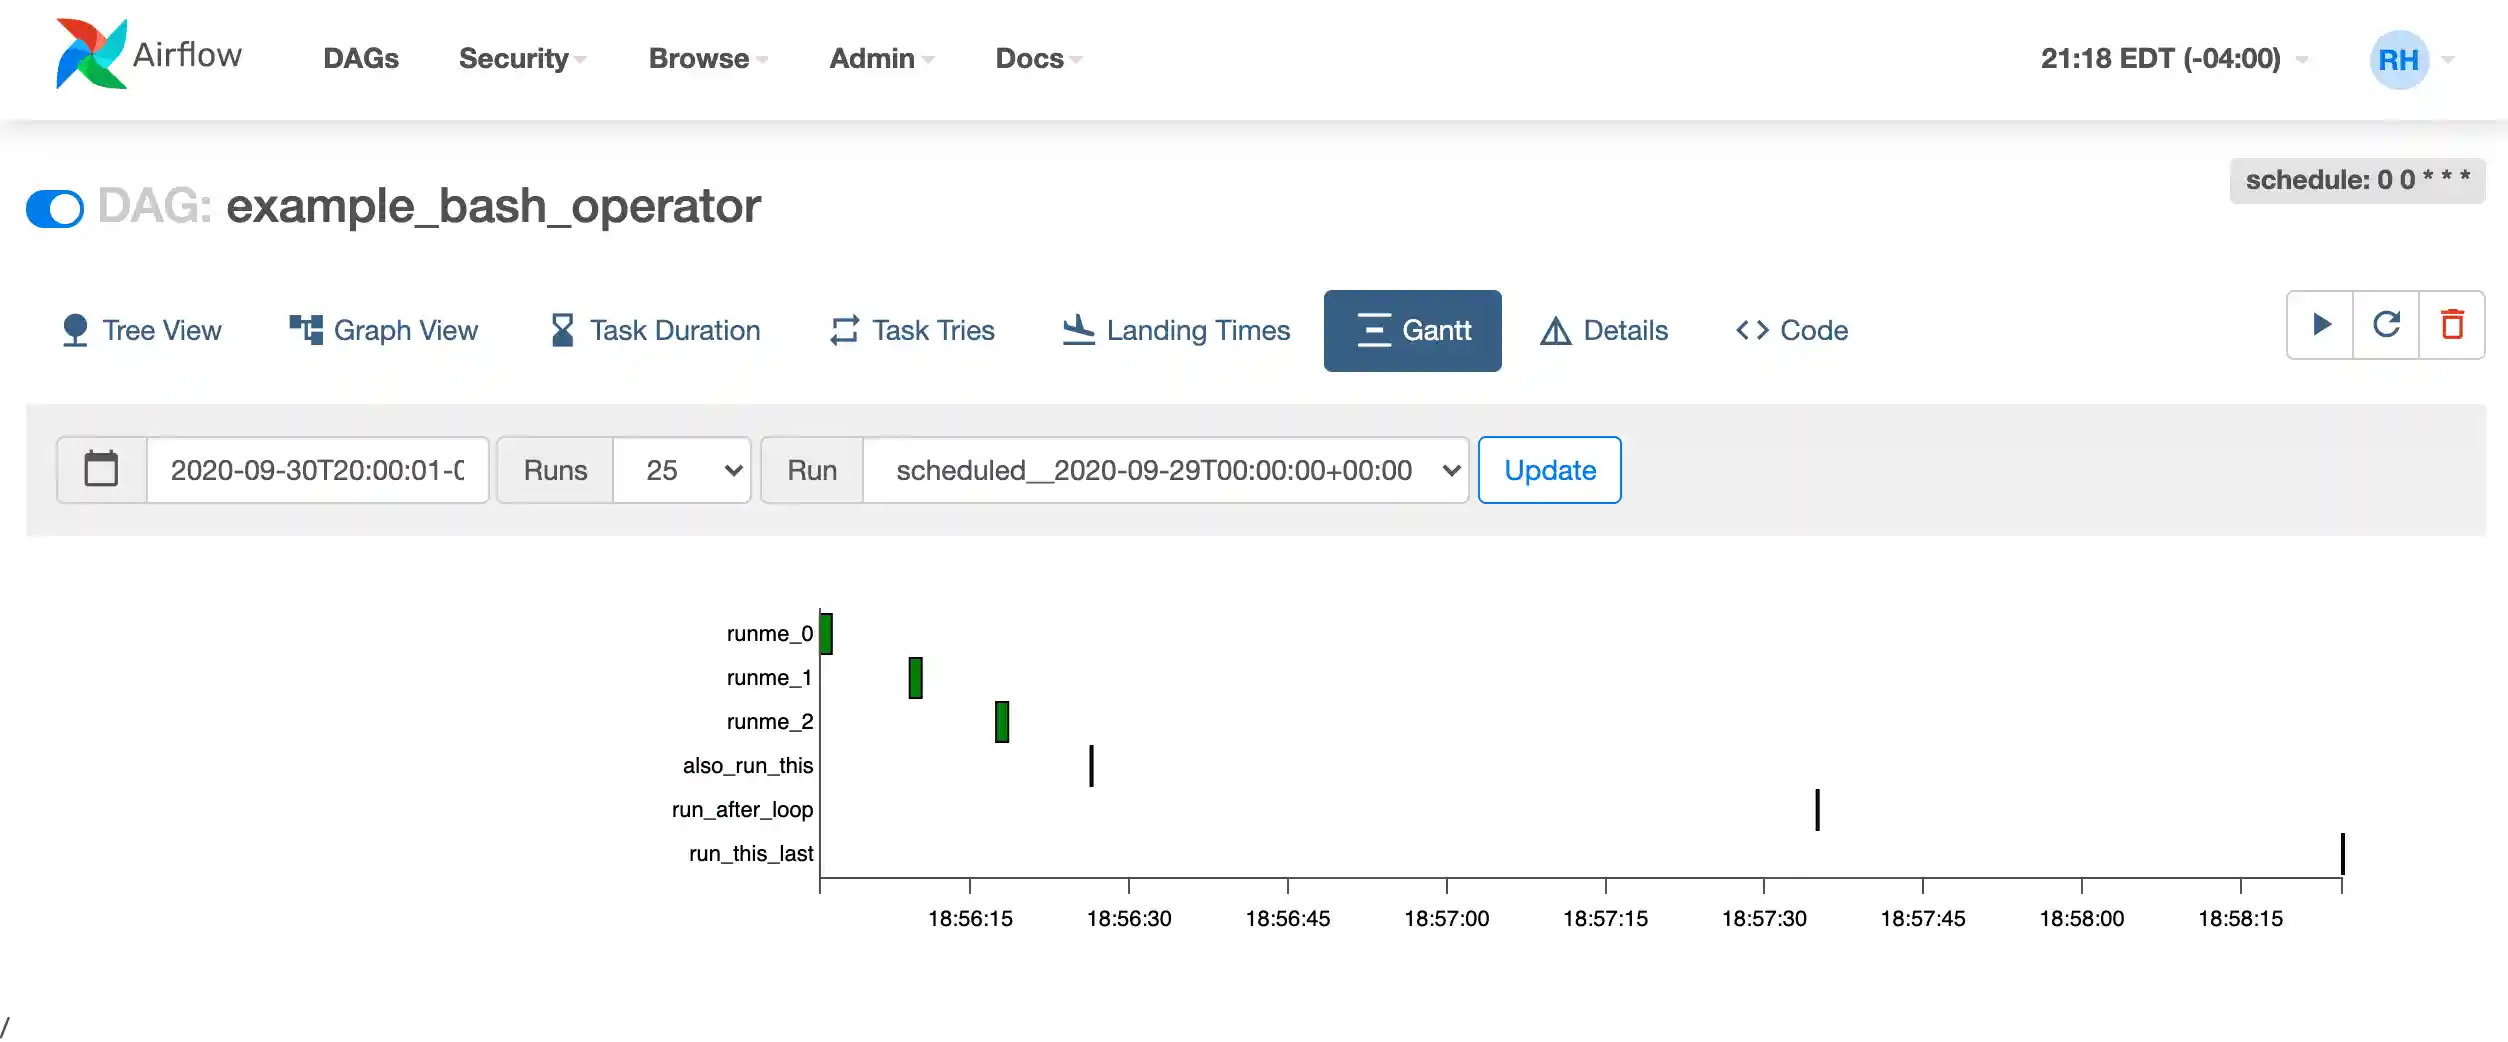This screenshot has height=1042, width=2508.
Task: Click the Details warning triangle icon
Action: (1554, 330)
